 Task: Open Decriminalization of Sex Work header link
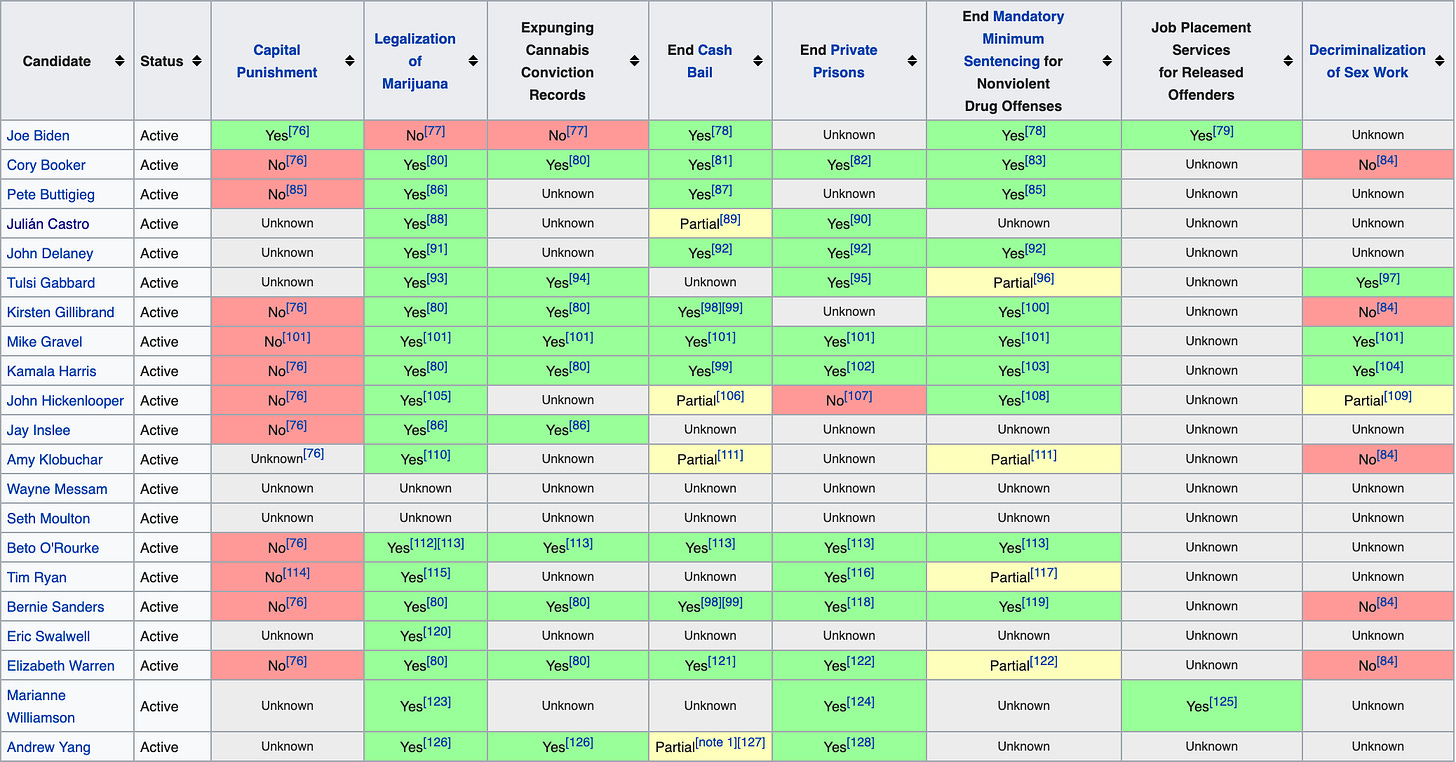[x=1367, y=61]
